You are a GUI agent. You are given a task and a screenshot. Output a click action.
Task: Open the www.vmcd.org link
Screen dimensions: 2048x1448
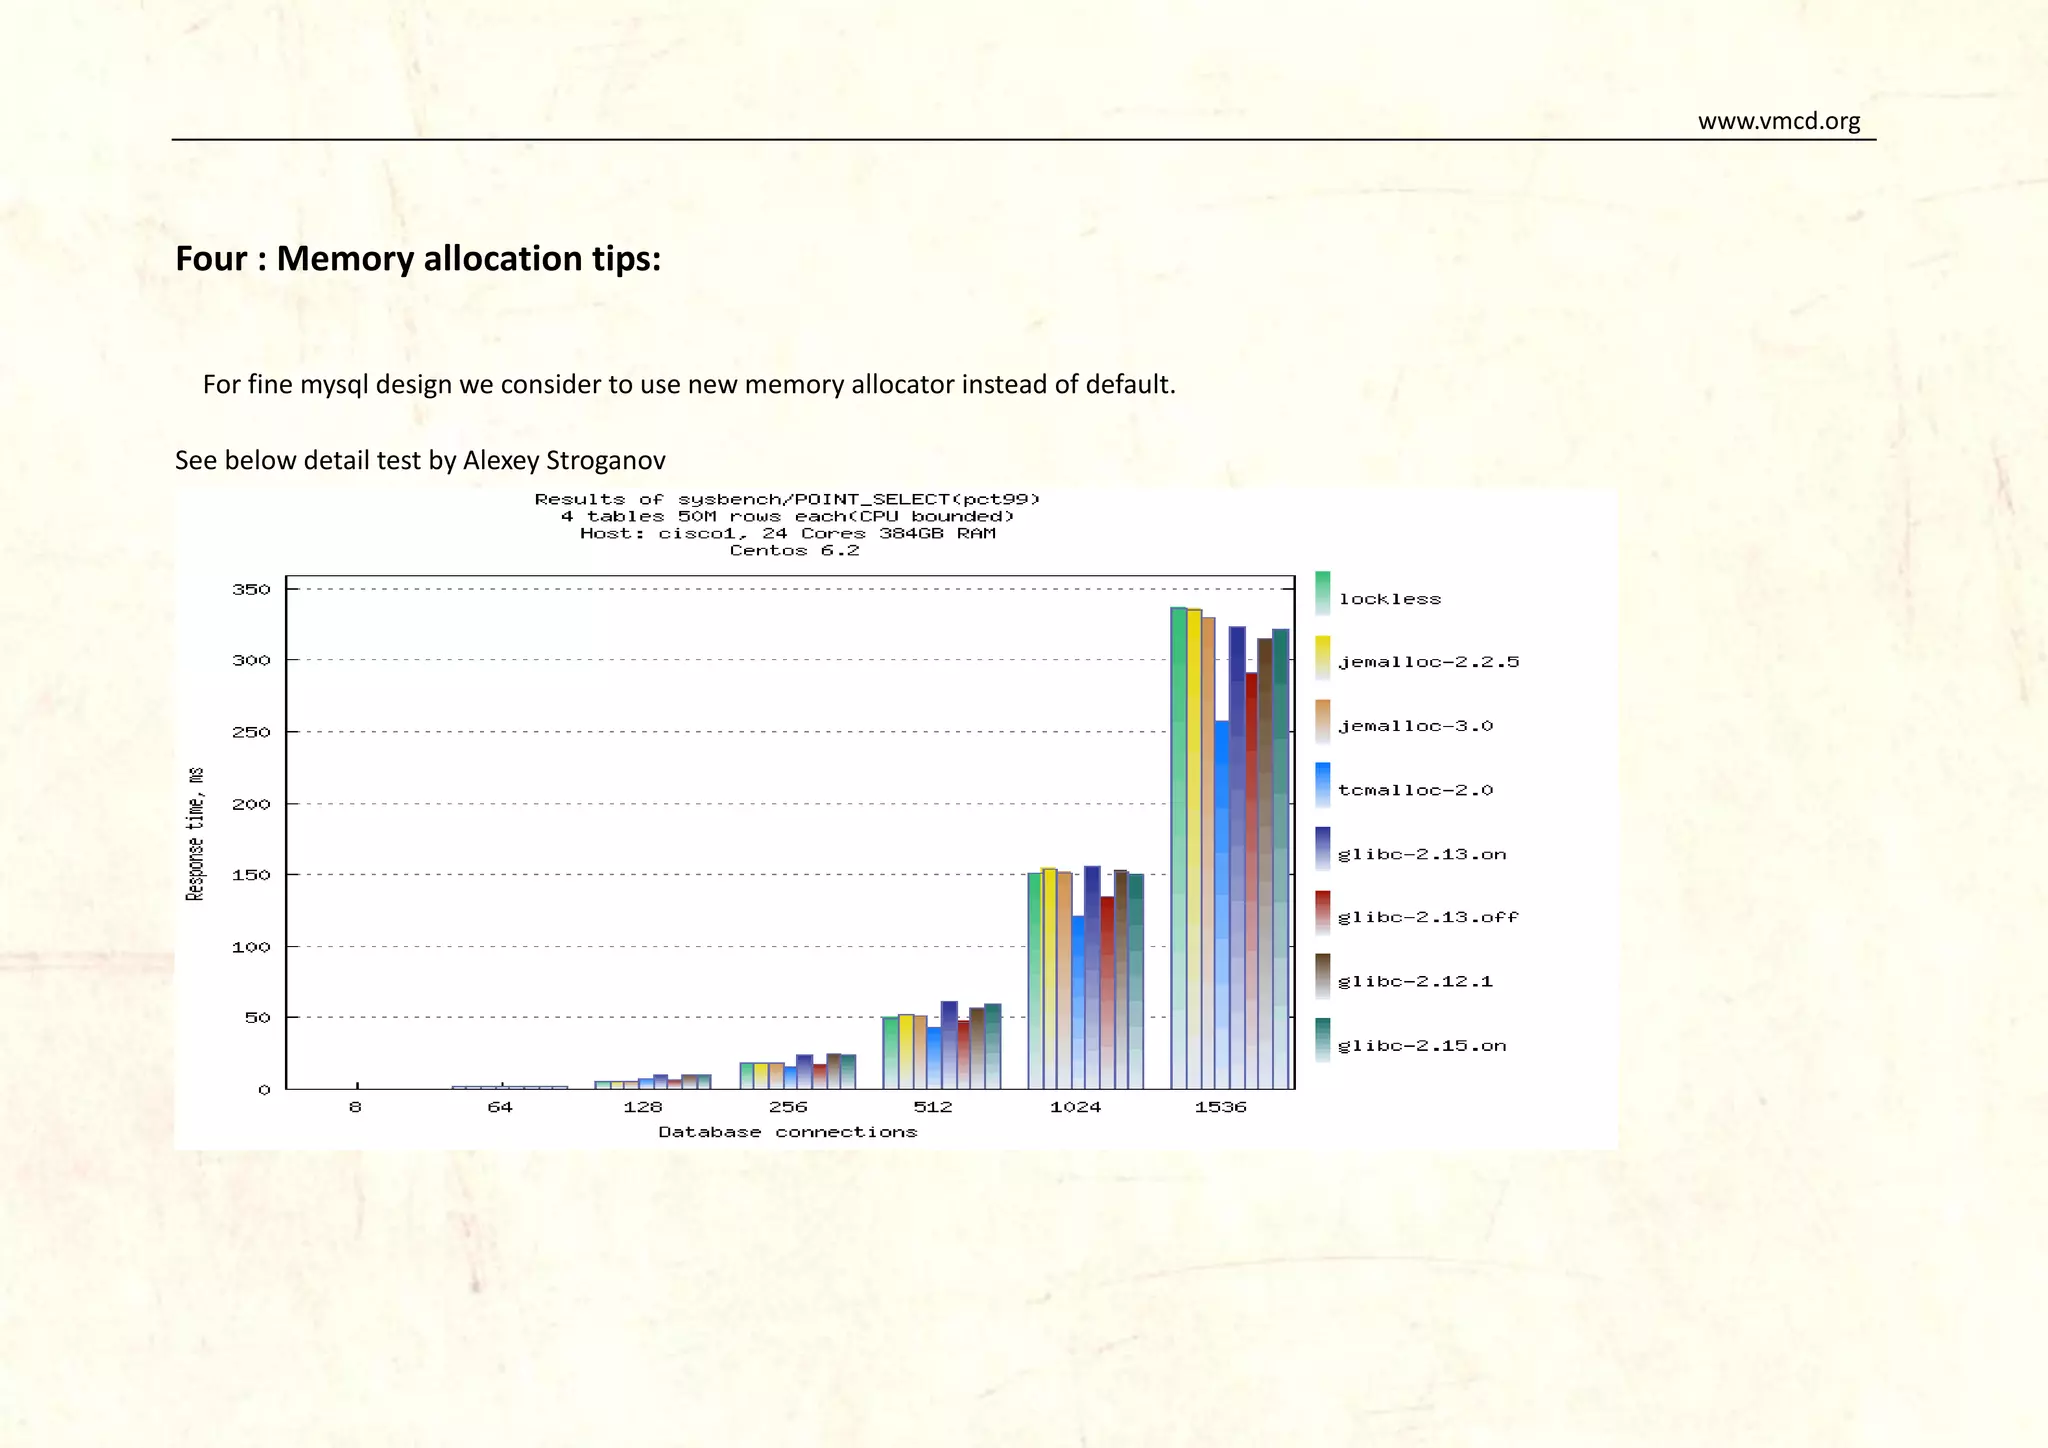[1778, 121]
